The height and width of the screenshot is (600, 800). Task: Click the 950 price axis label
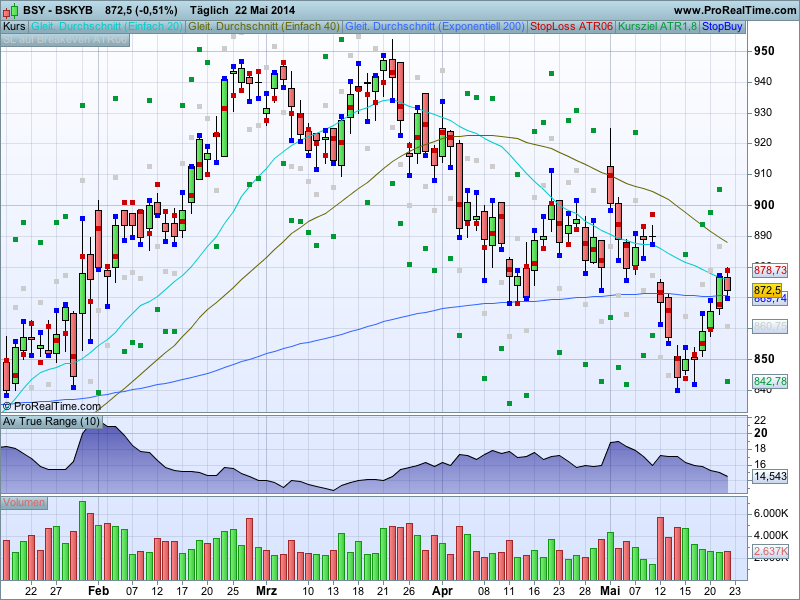764,51
